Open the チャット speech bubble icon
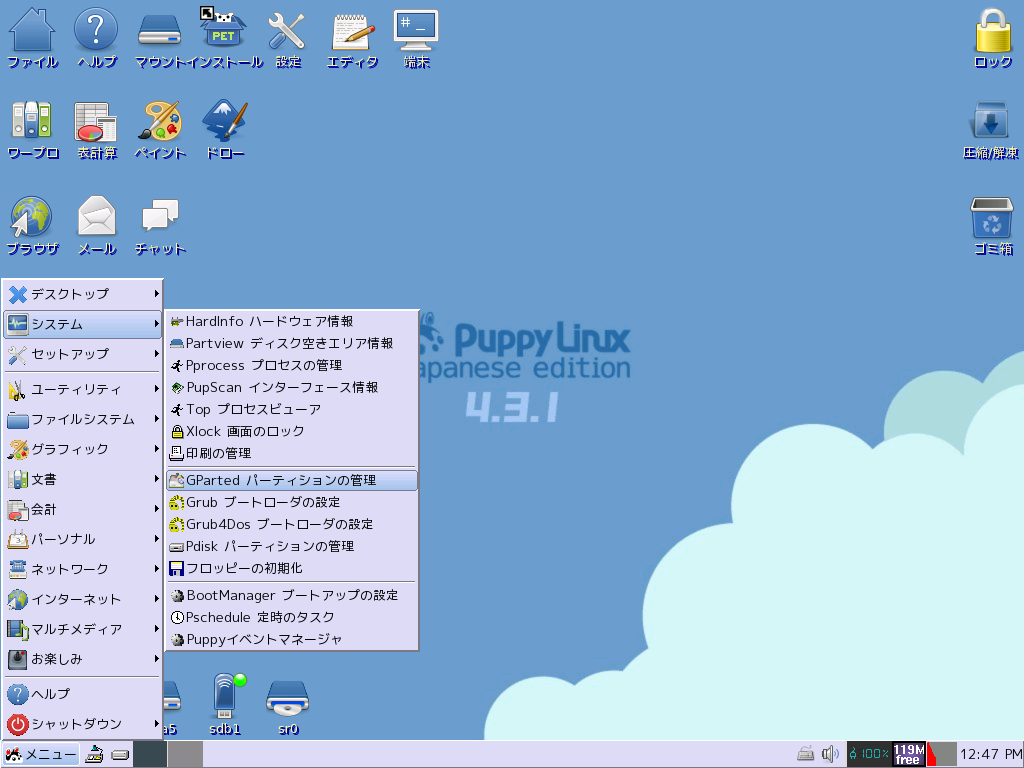Image resolution: width=1024 pixels, height=768 pixels. pos(160,216)
